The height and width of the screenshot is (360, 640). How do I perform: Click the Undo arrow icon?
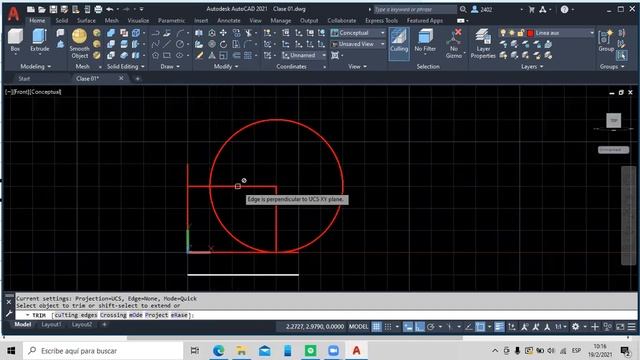(x=109, y=9)
